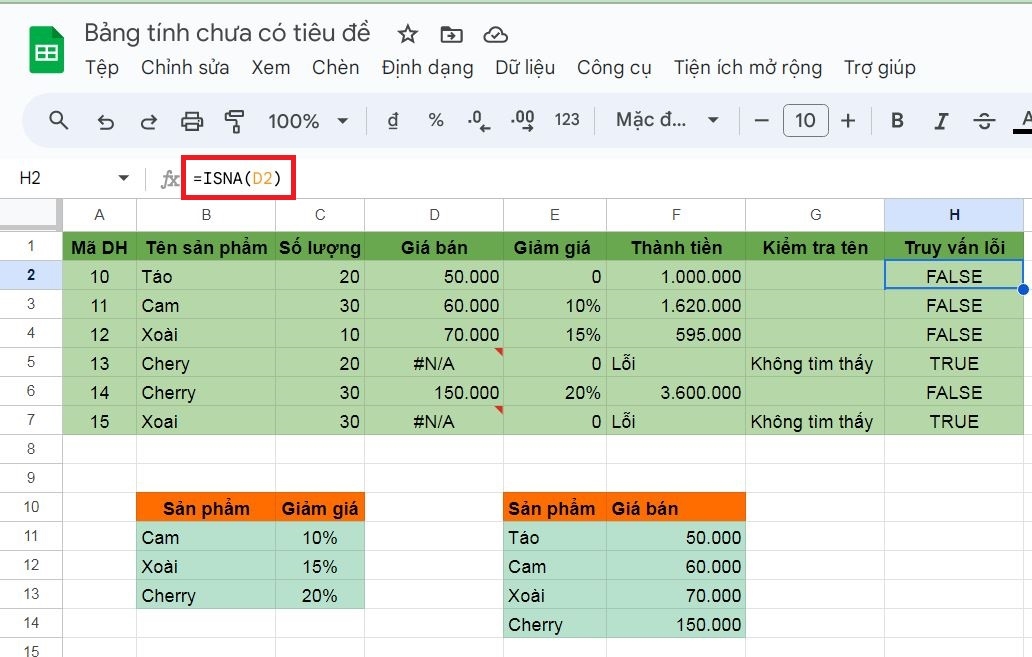Open the search menus magnifier
1032x657 pixels.
click(59, 120)
